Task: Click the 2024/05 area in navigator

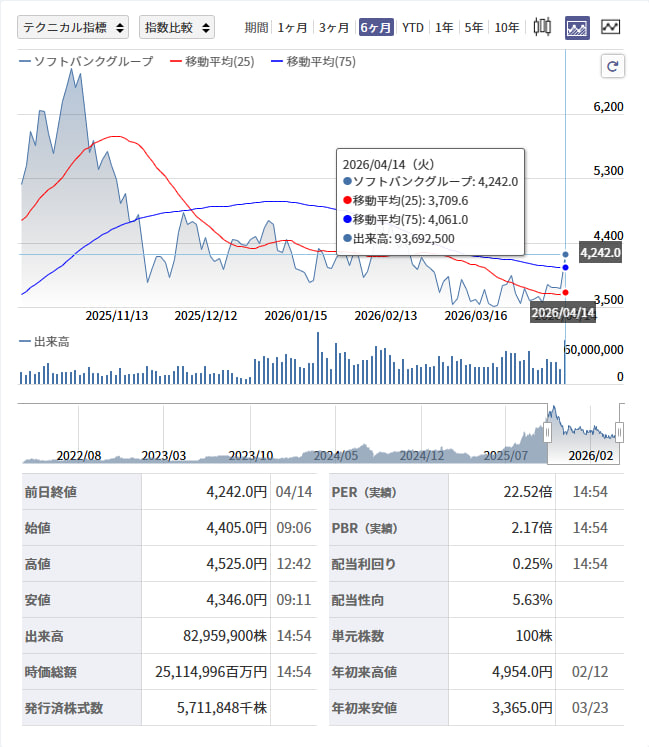Action: [335, 455]
